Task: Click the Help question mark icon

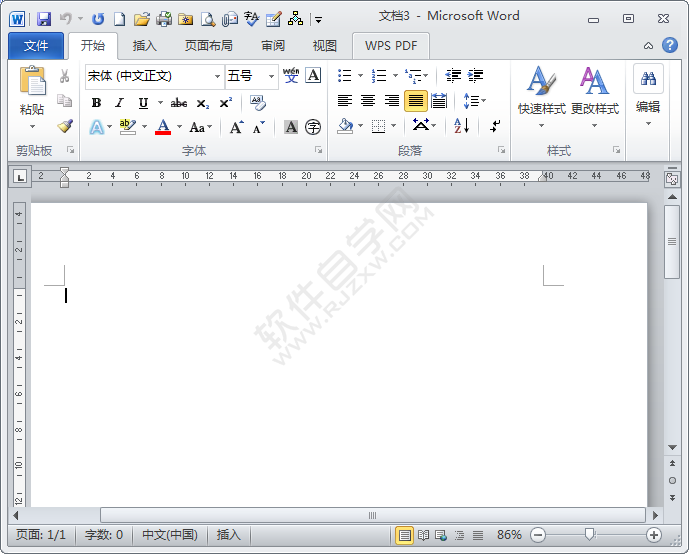Action: [670, 45]
